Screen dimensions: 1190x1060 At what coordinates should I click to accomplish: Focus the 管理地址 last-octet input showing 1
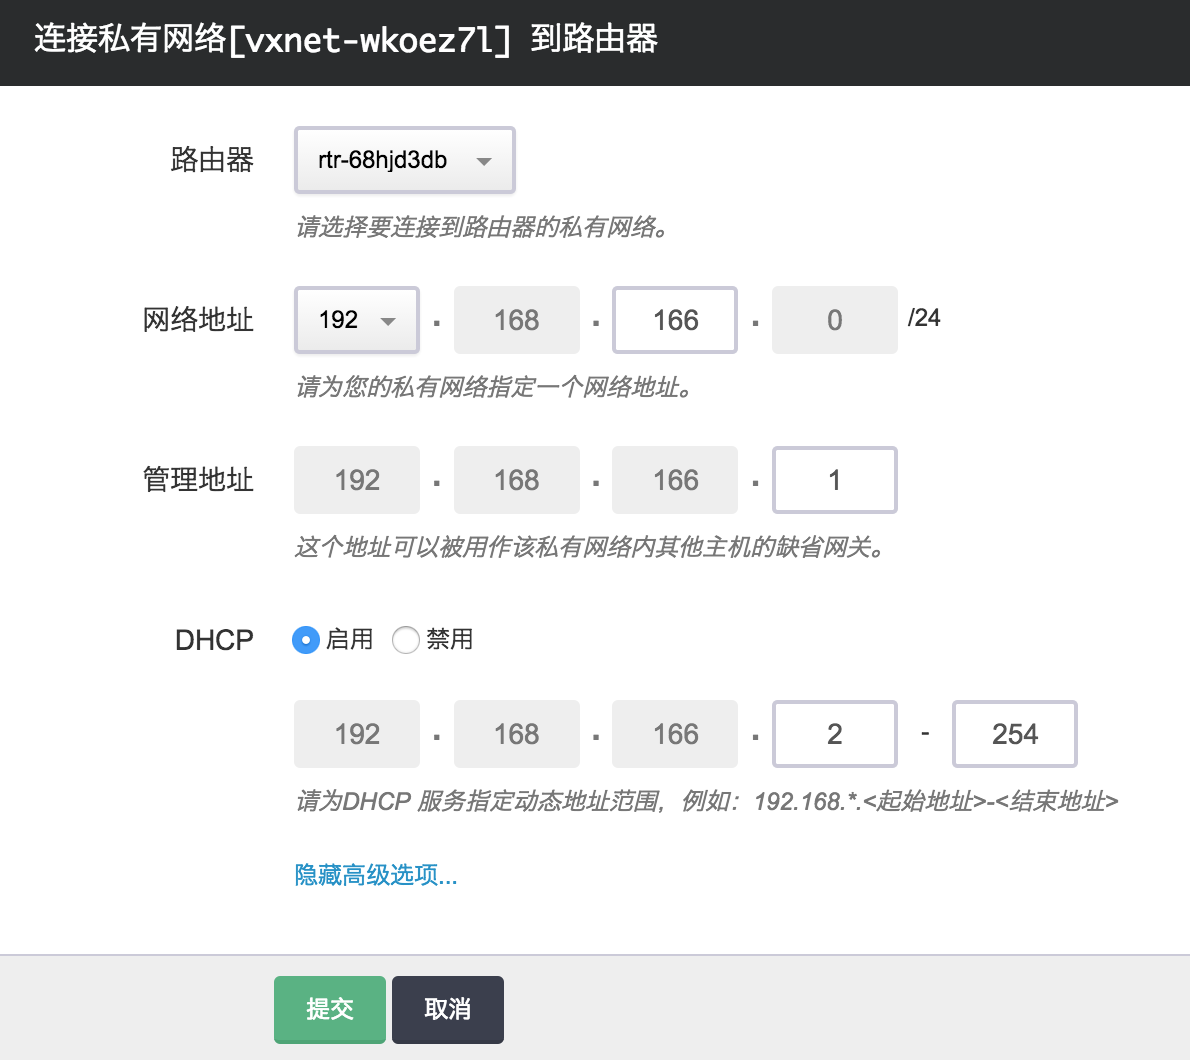835,480
